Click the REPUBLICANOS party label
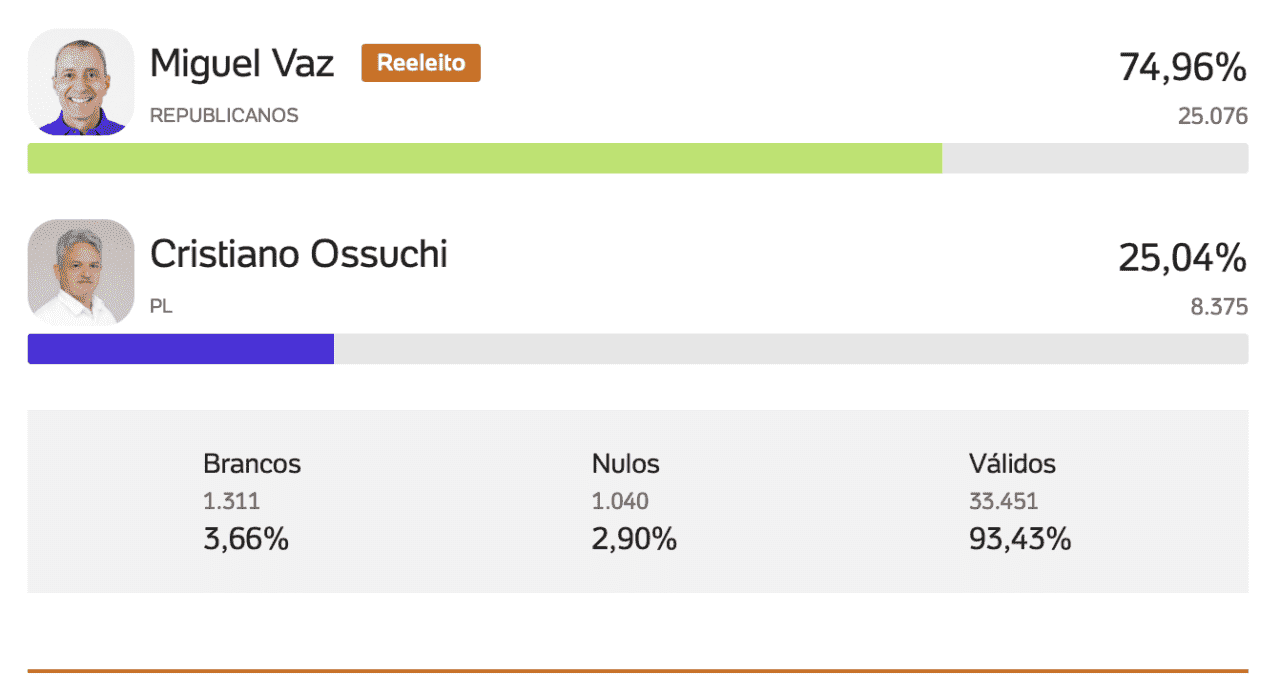 tap(224, 115)
